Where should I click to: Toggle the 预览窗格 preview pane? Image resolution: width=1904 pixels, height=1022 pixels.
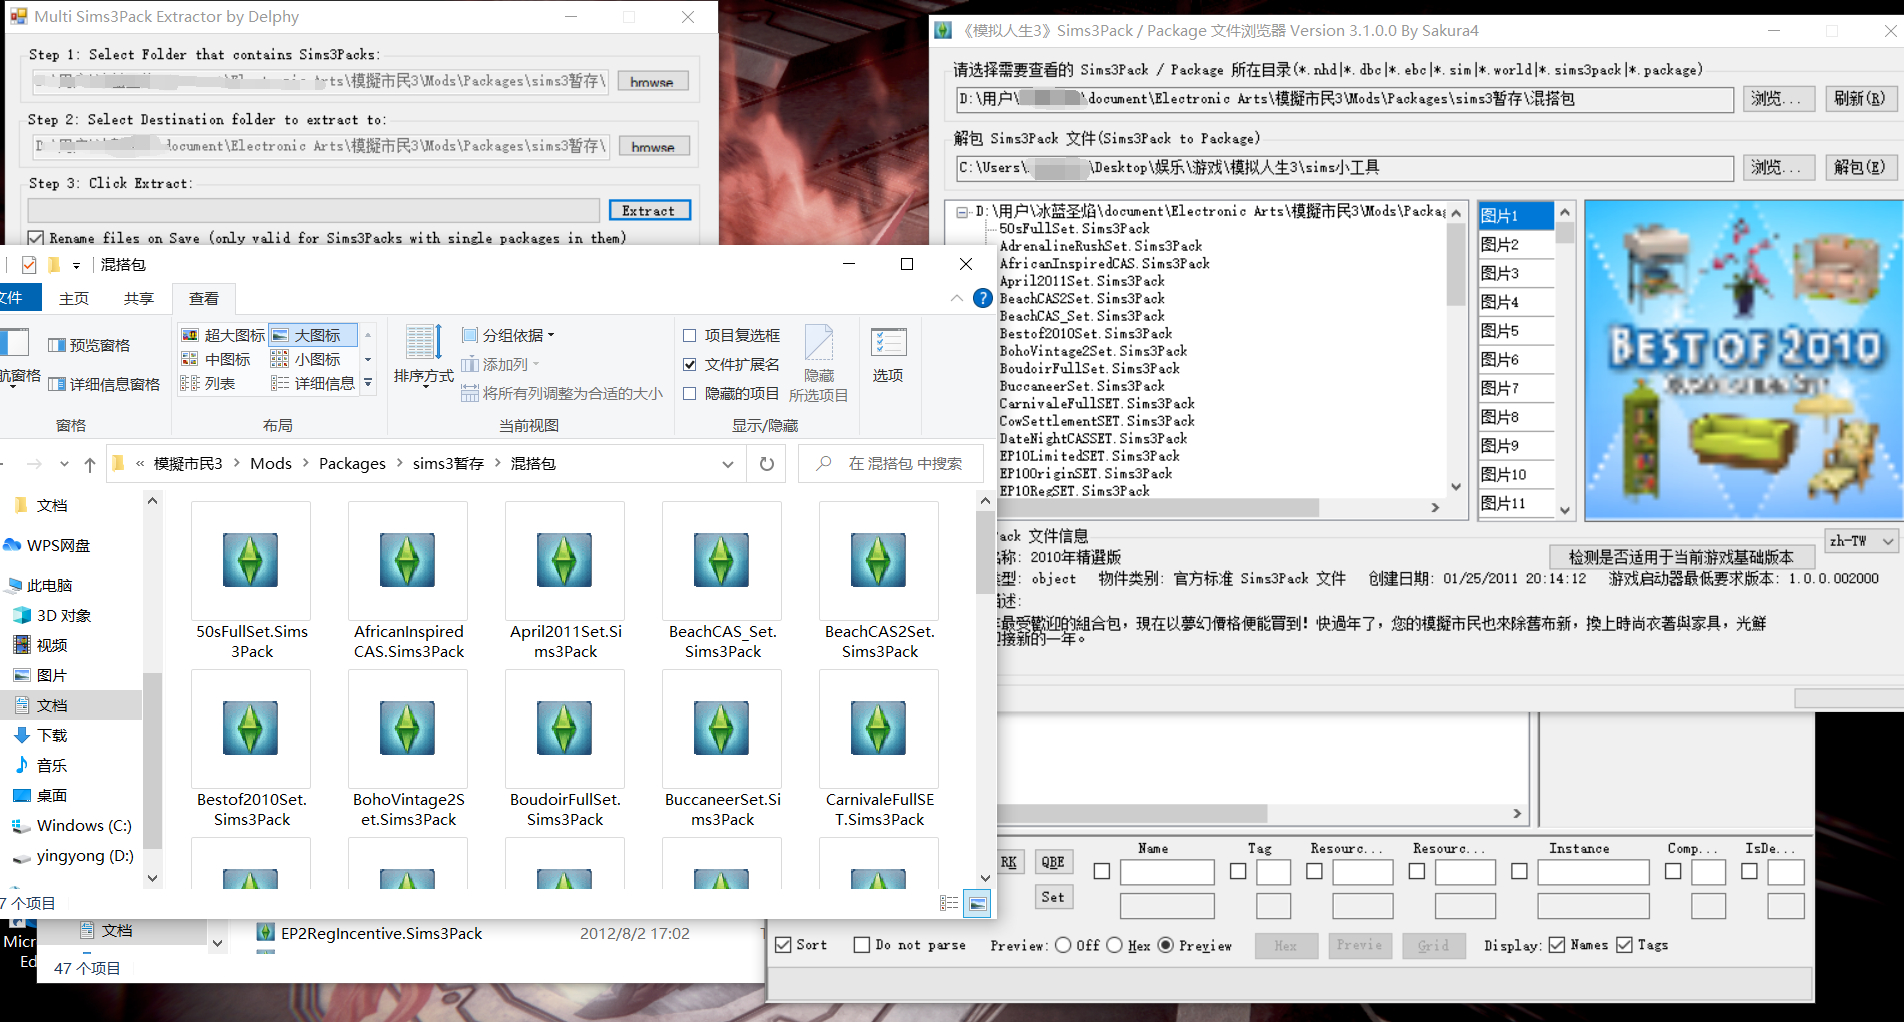pos(89,345)
